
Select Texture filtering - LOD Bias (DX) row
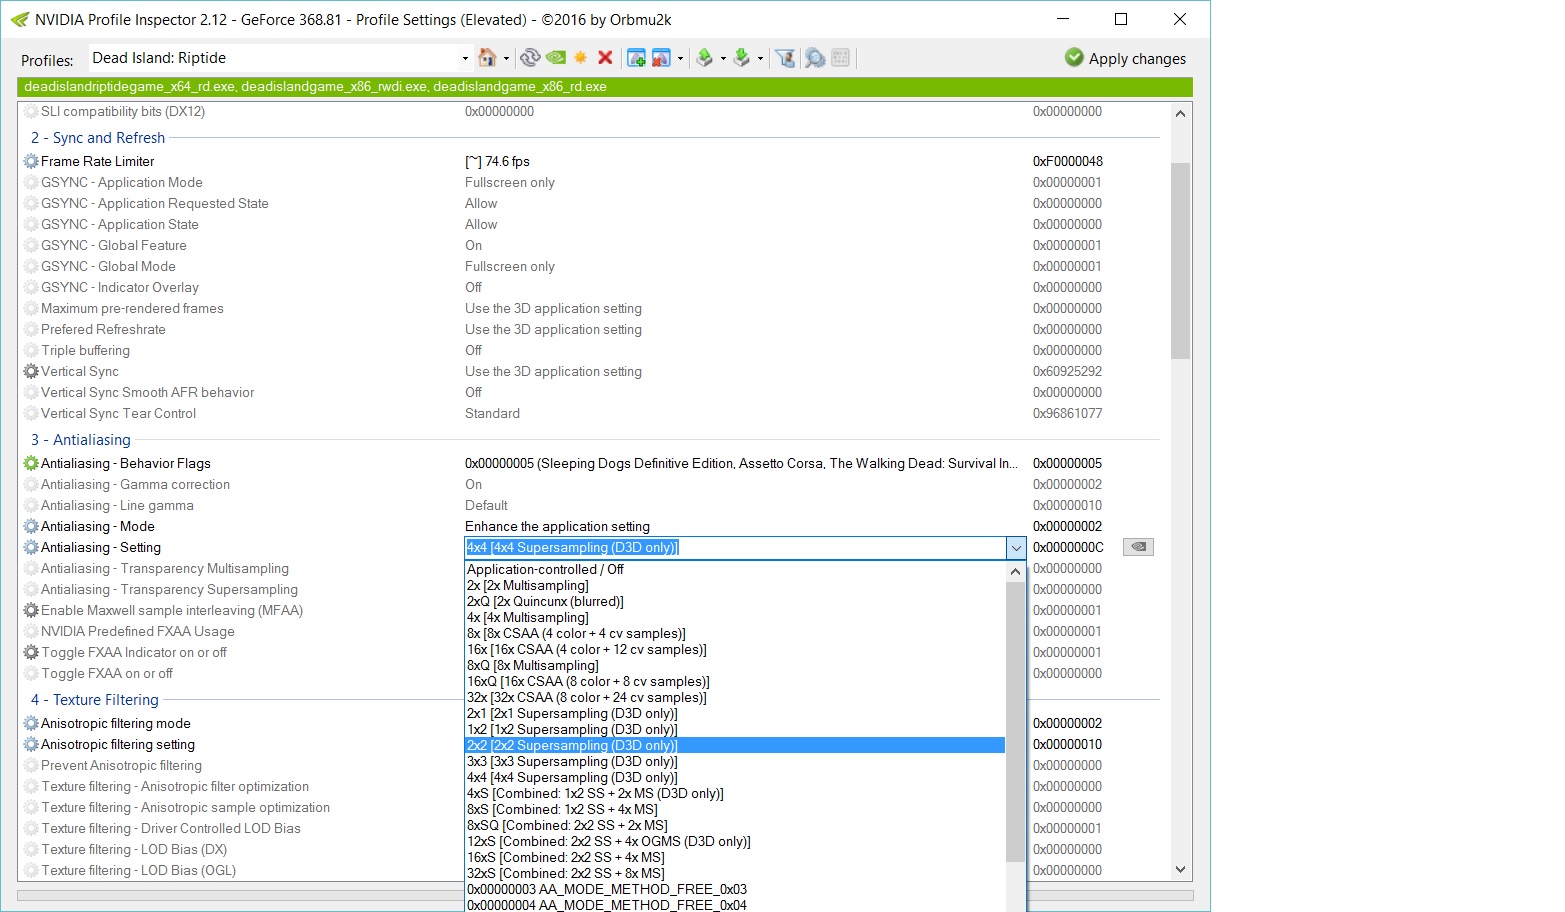(x=243, y=849)
